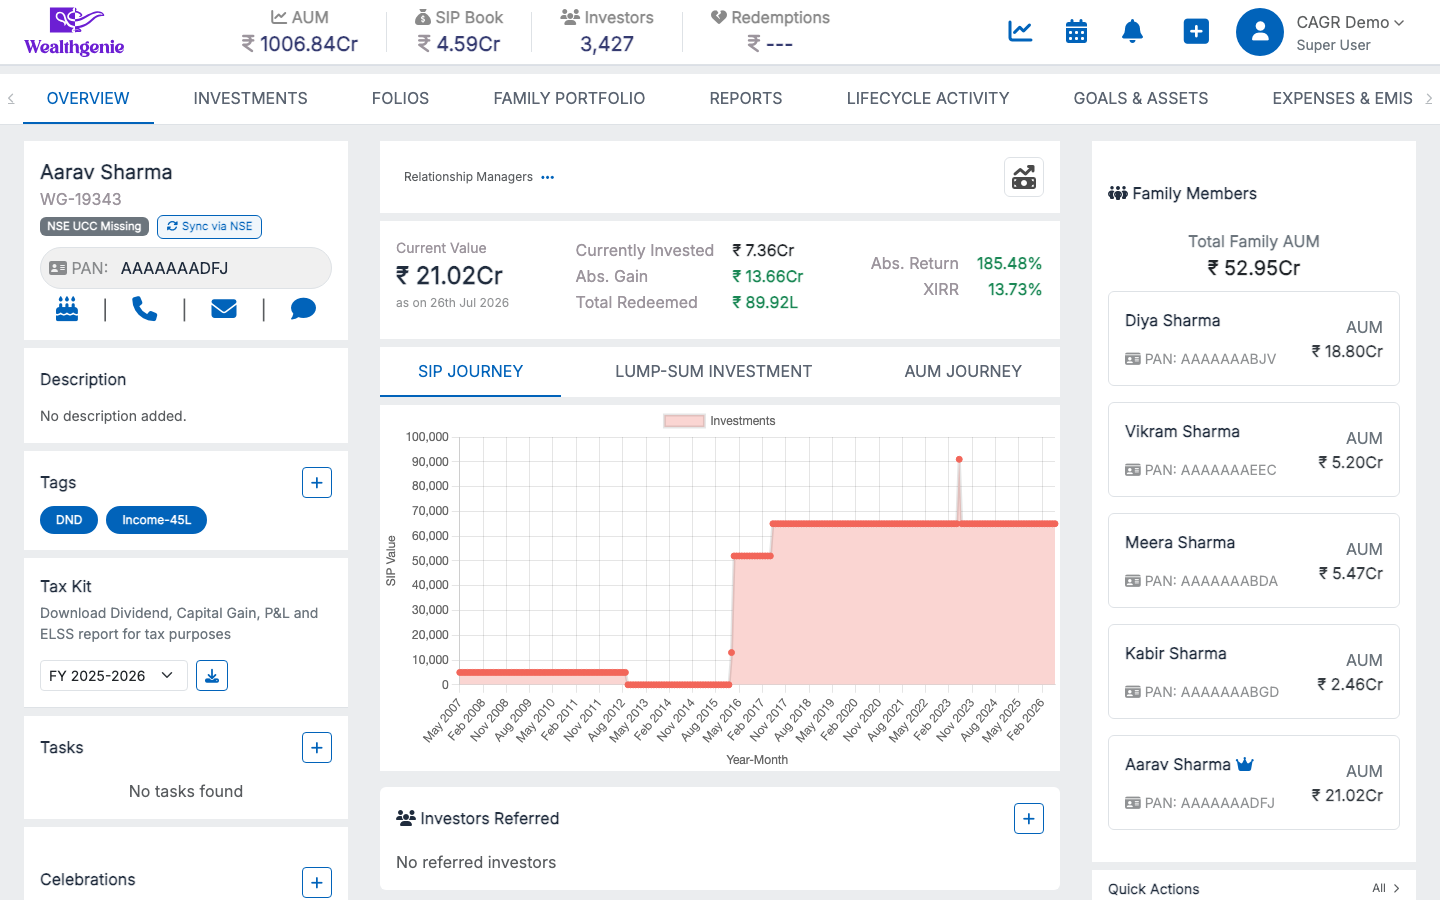The width and height of the screenshot is (1440, 900).
Task: Download the Tax Kit report
Action: (212, 676)
